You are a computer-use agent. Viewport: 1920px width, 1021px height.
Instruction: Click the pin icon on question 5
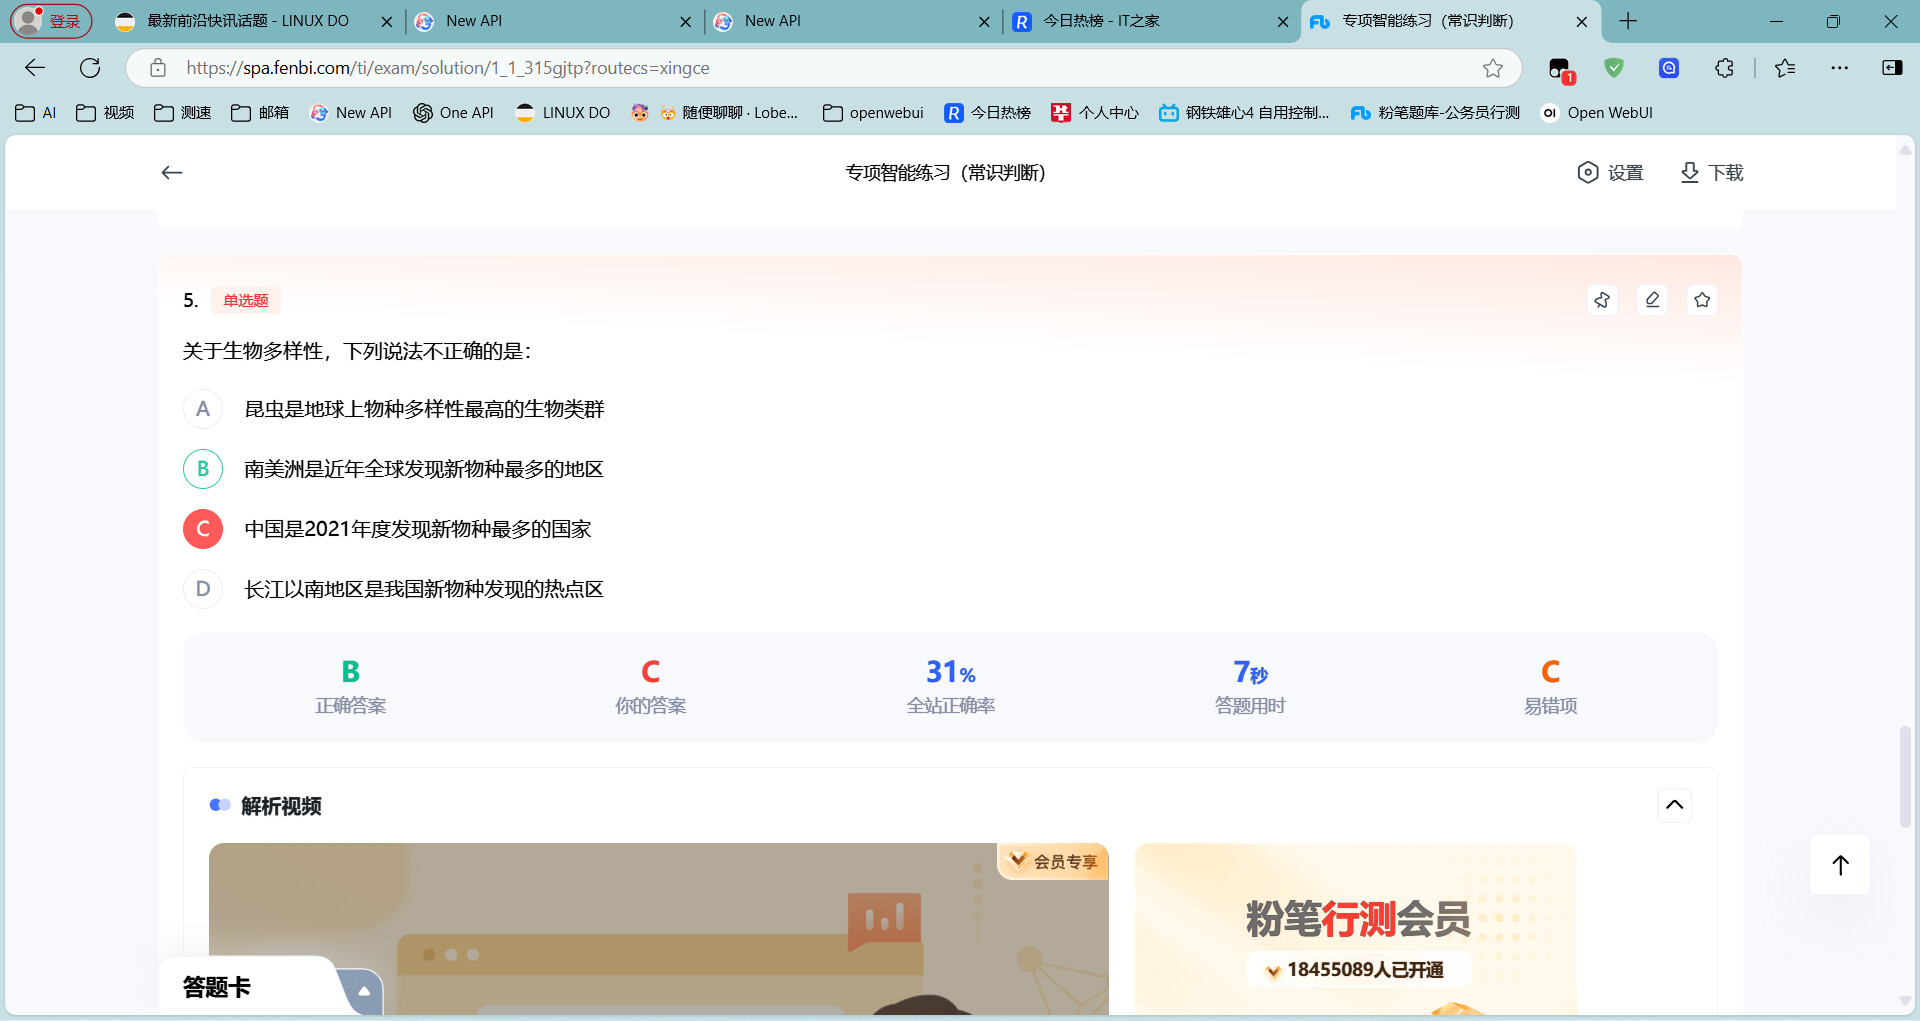click(x=1602, y=300)
